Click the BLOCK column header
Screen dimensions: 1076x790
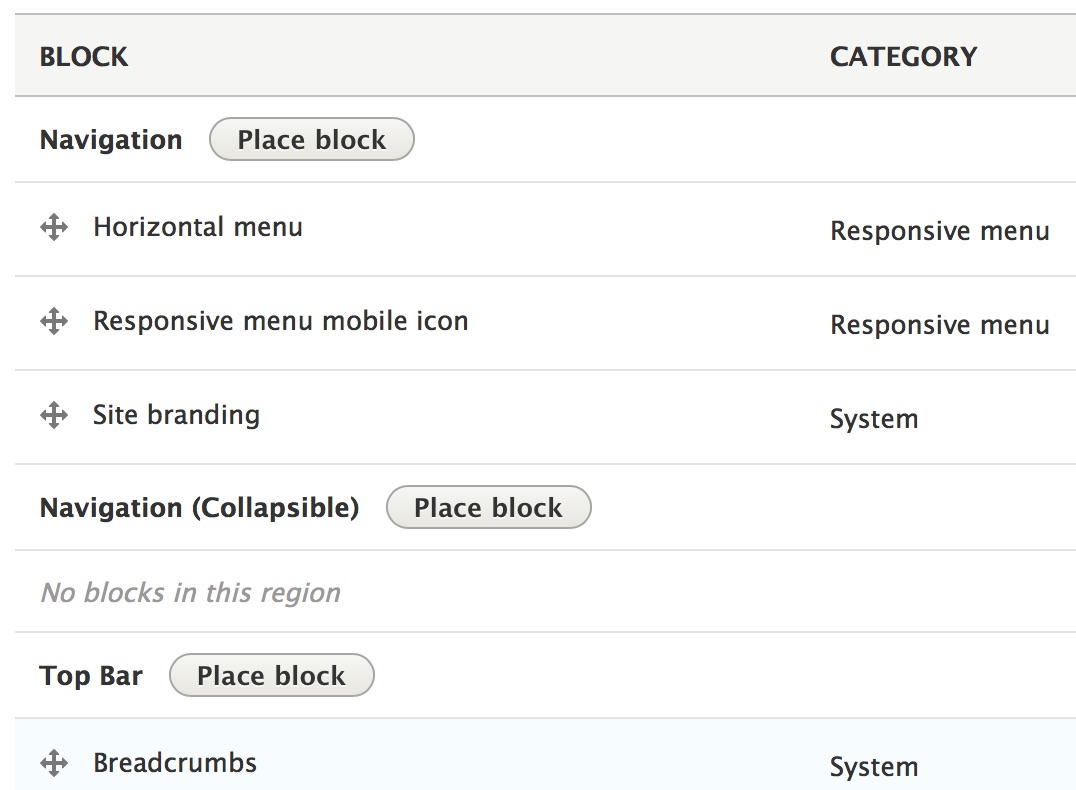(x=83, y=57)
